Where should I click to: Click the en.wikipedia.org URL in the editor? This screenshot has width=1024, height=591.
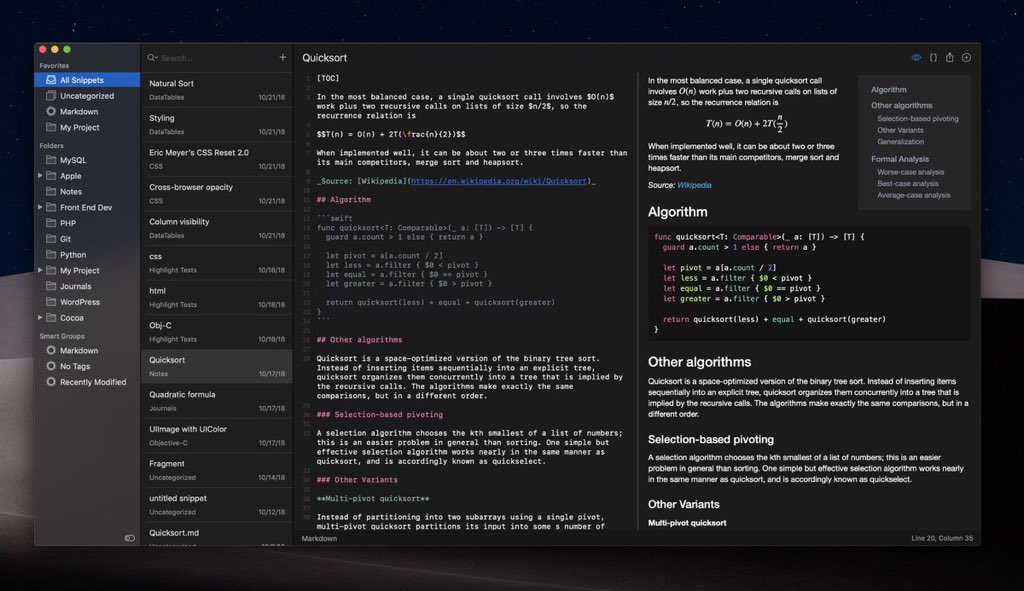(x=499, y=181)
